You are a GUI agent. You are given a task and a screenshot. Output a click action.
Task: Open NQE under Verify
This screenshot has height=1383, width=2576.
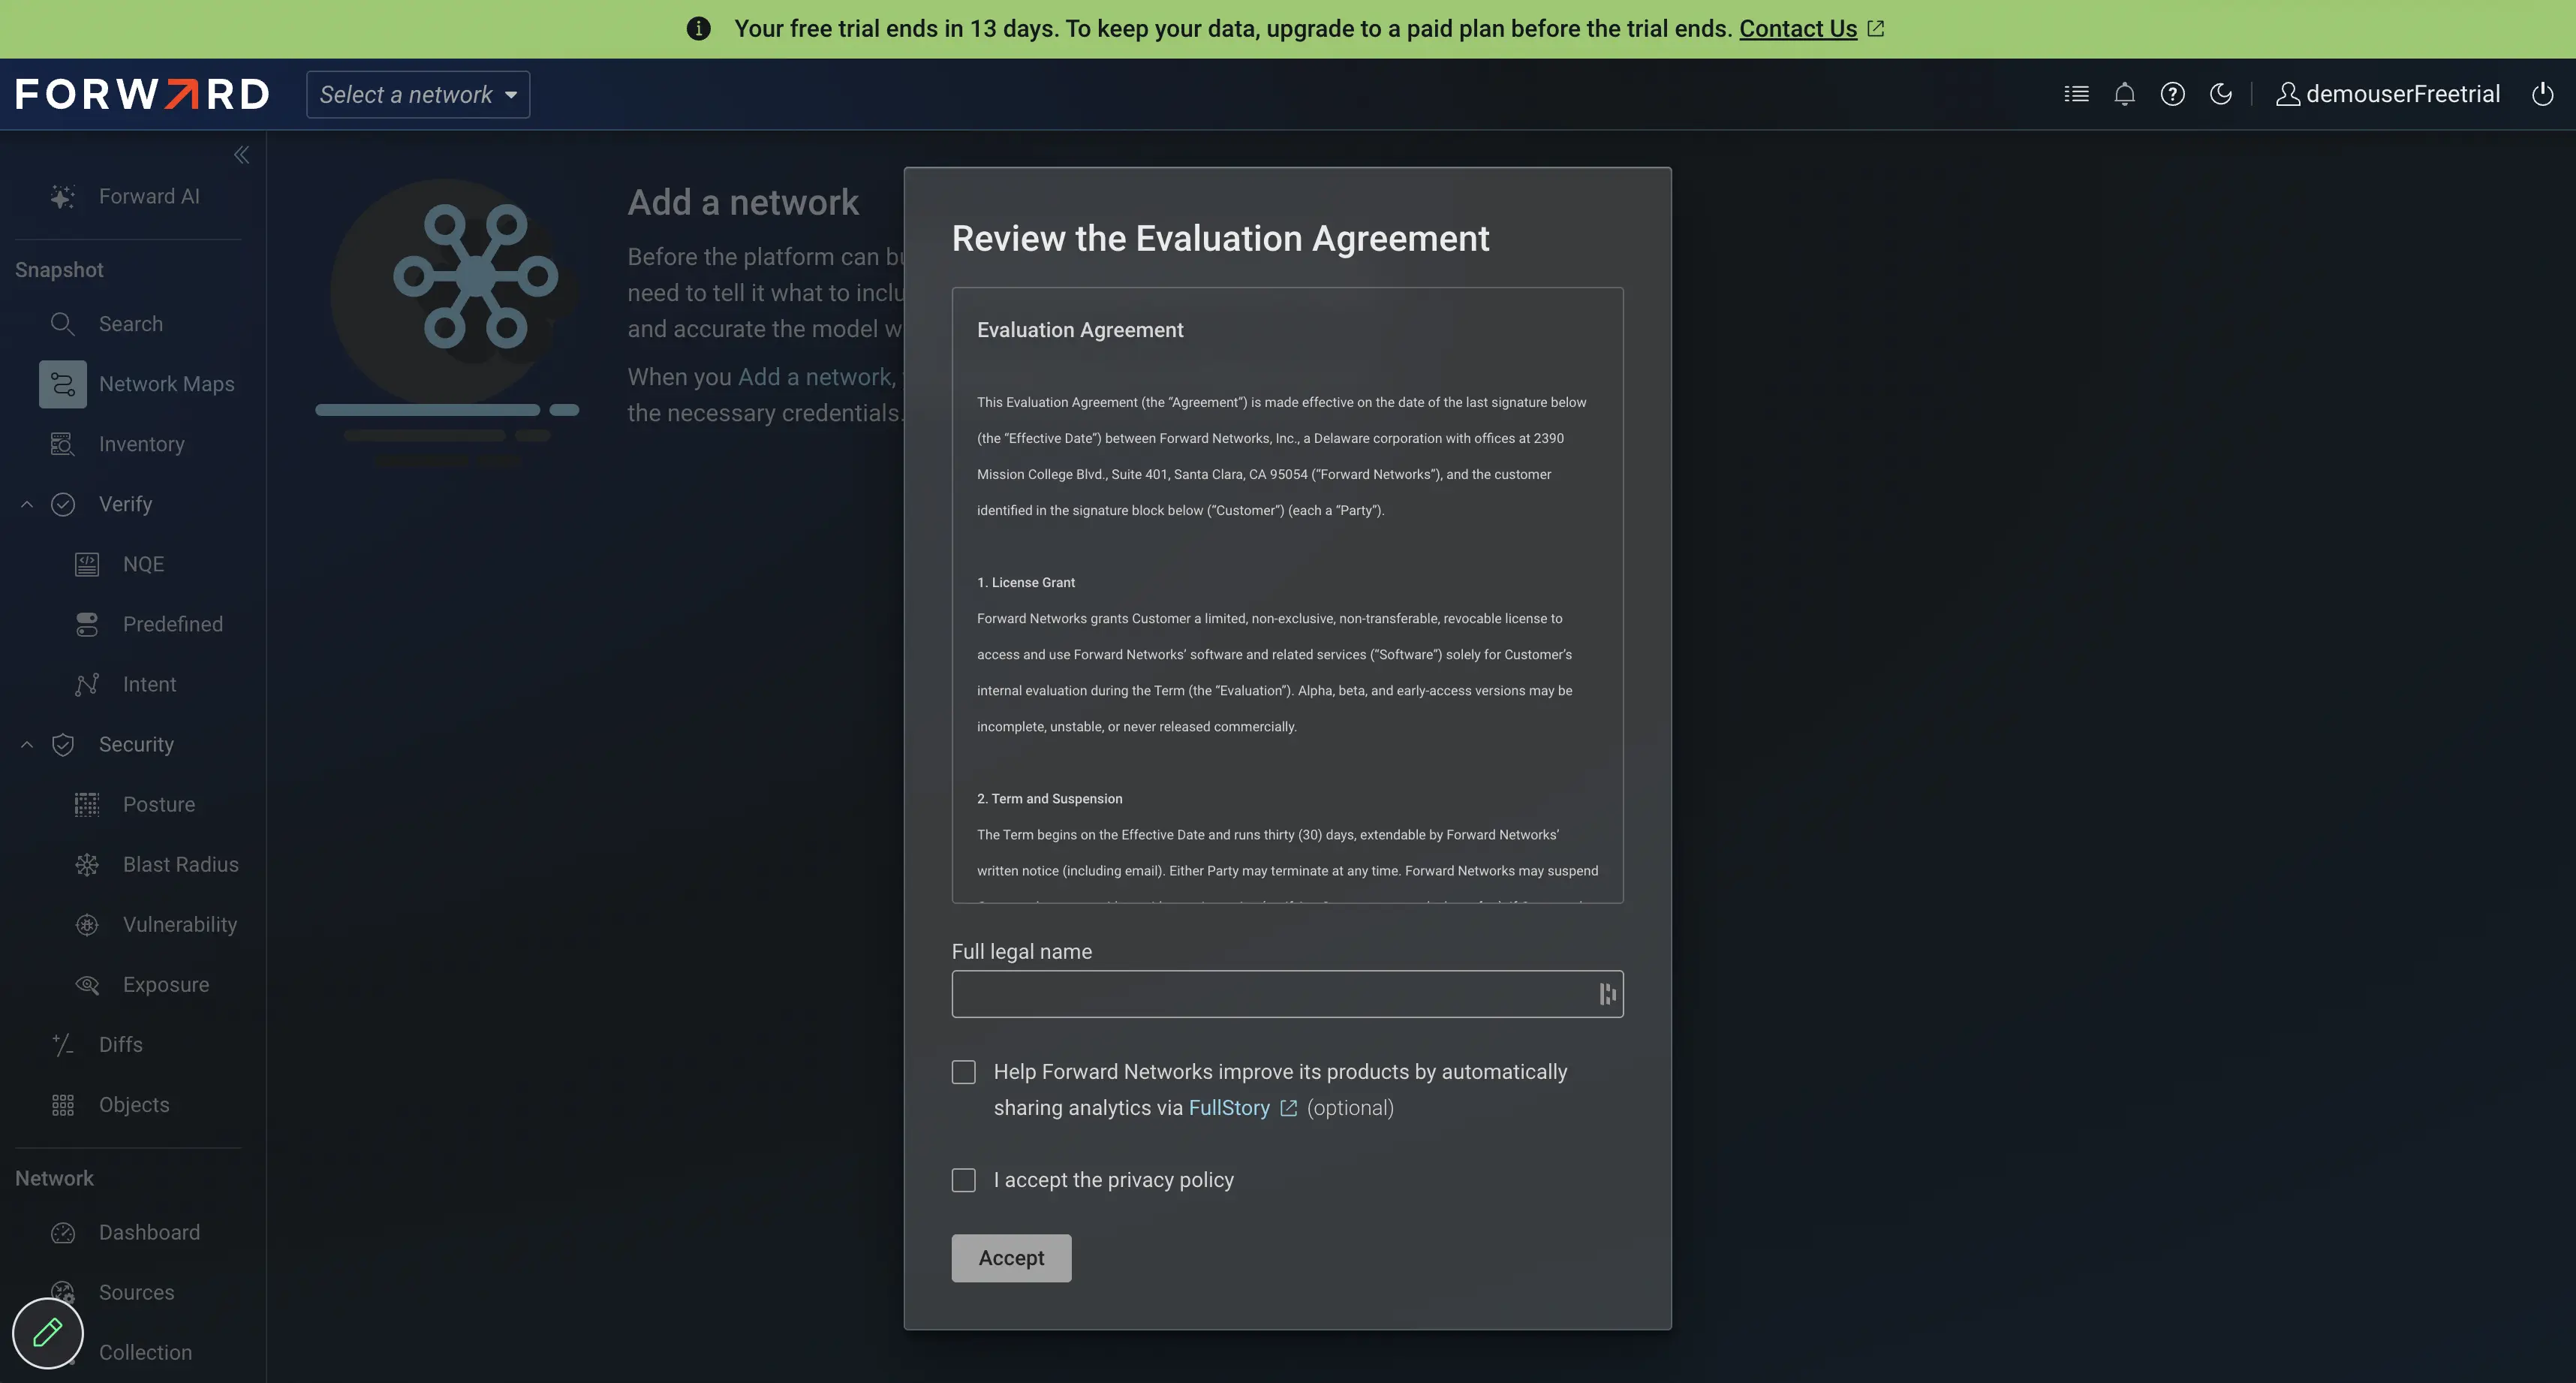click(x=144, y=564)
